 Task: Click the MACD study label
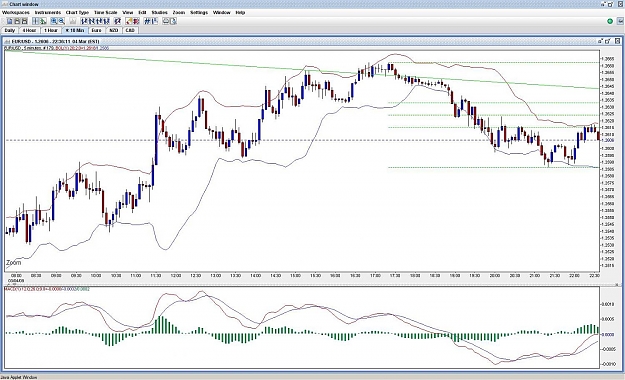[x=47, y=289]
